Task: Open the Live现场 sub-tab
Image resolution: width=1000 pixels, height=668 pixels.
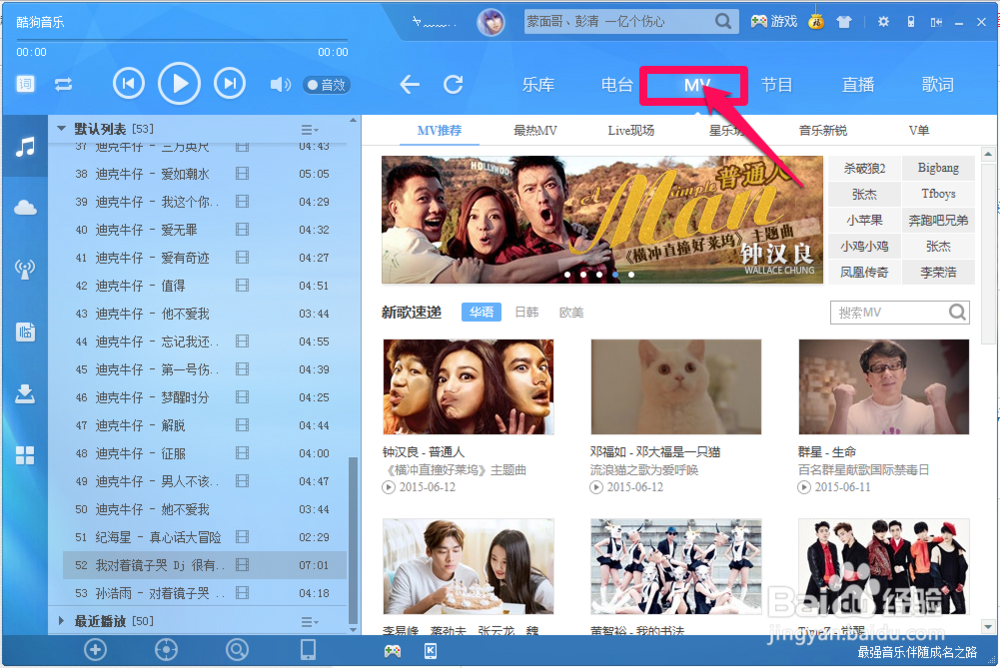Action: pyautogui.click(x=631, y=131)
